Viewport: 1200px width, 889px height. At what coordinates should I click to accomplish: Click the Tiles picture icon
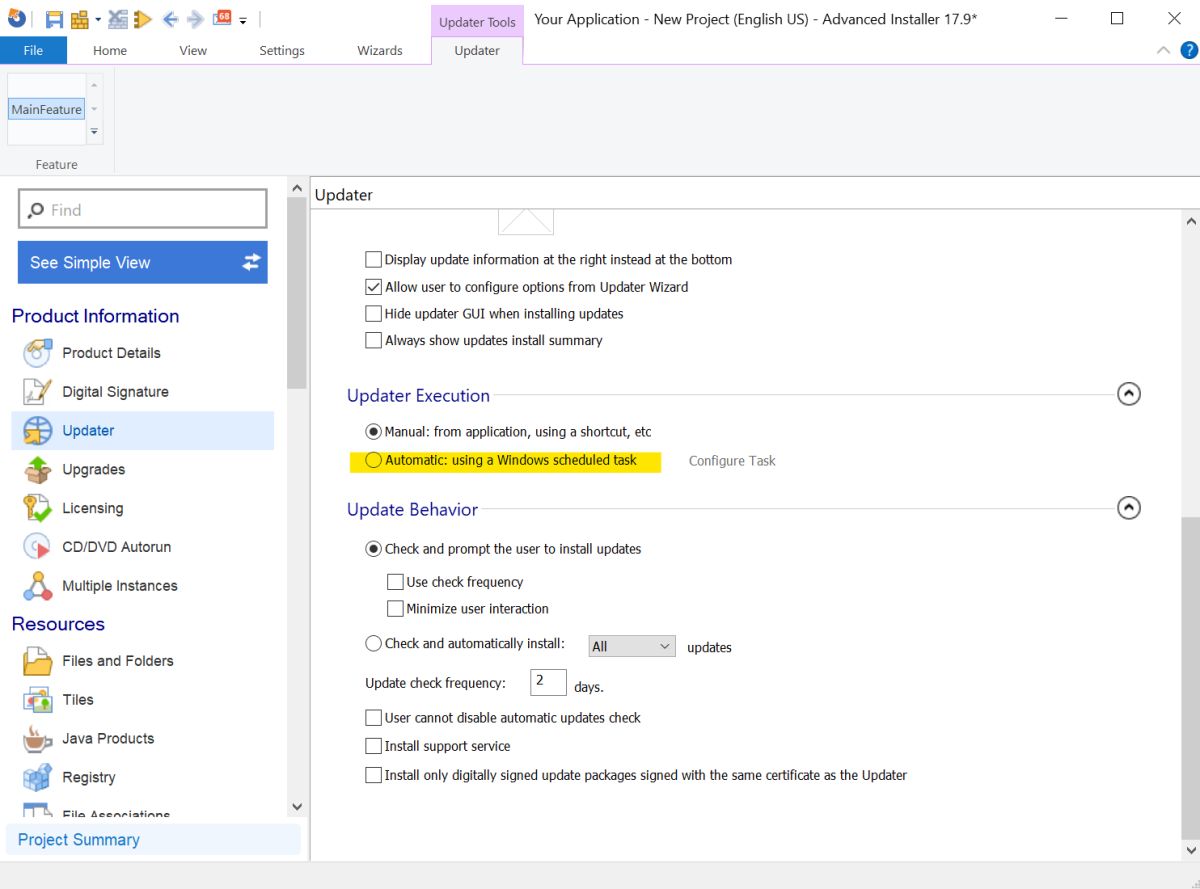pos(37,700)
